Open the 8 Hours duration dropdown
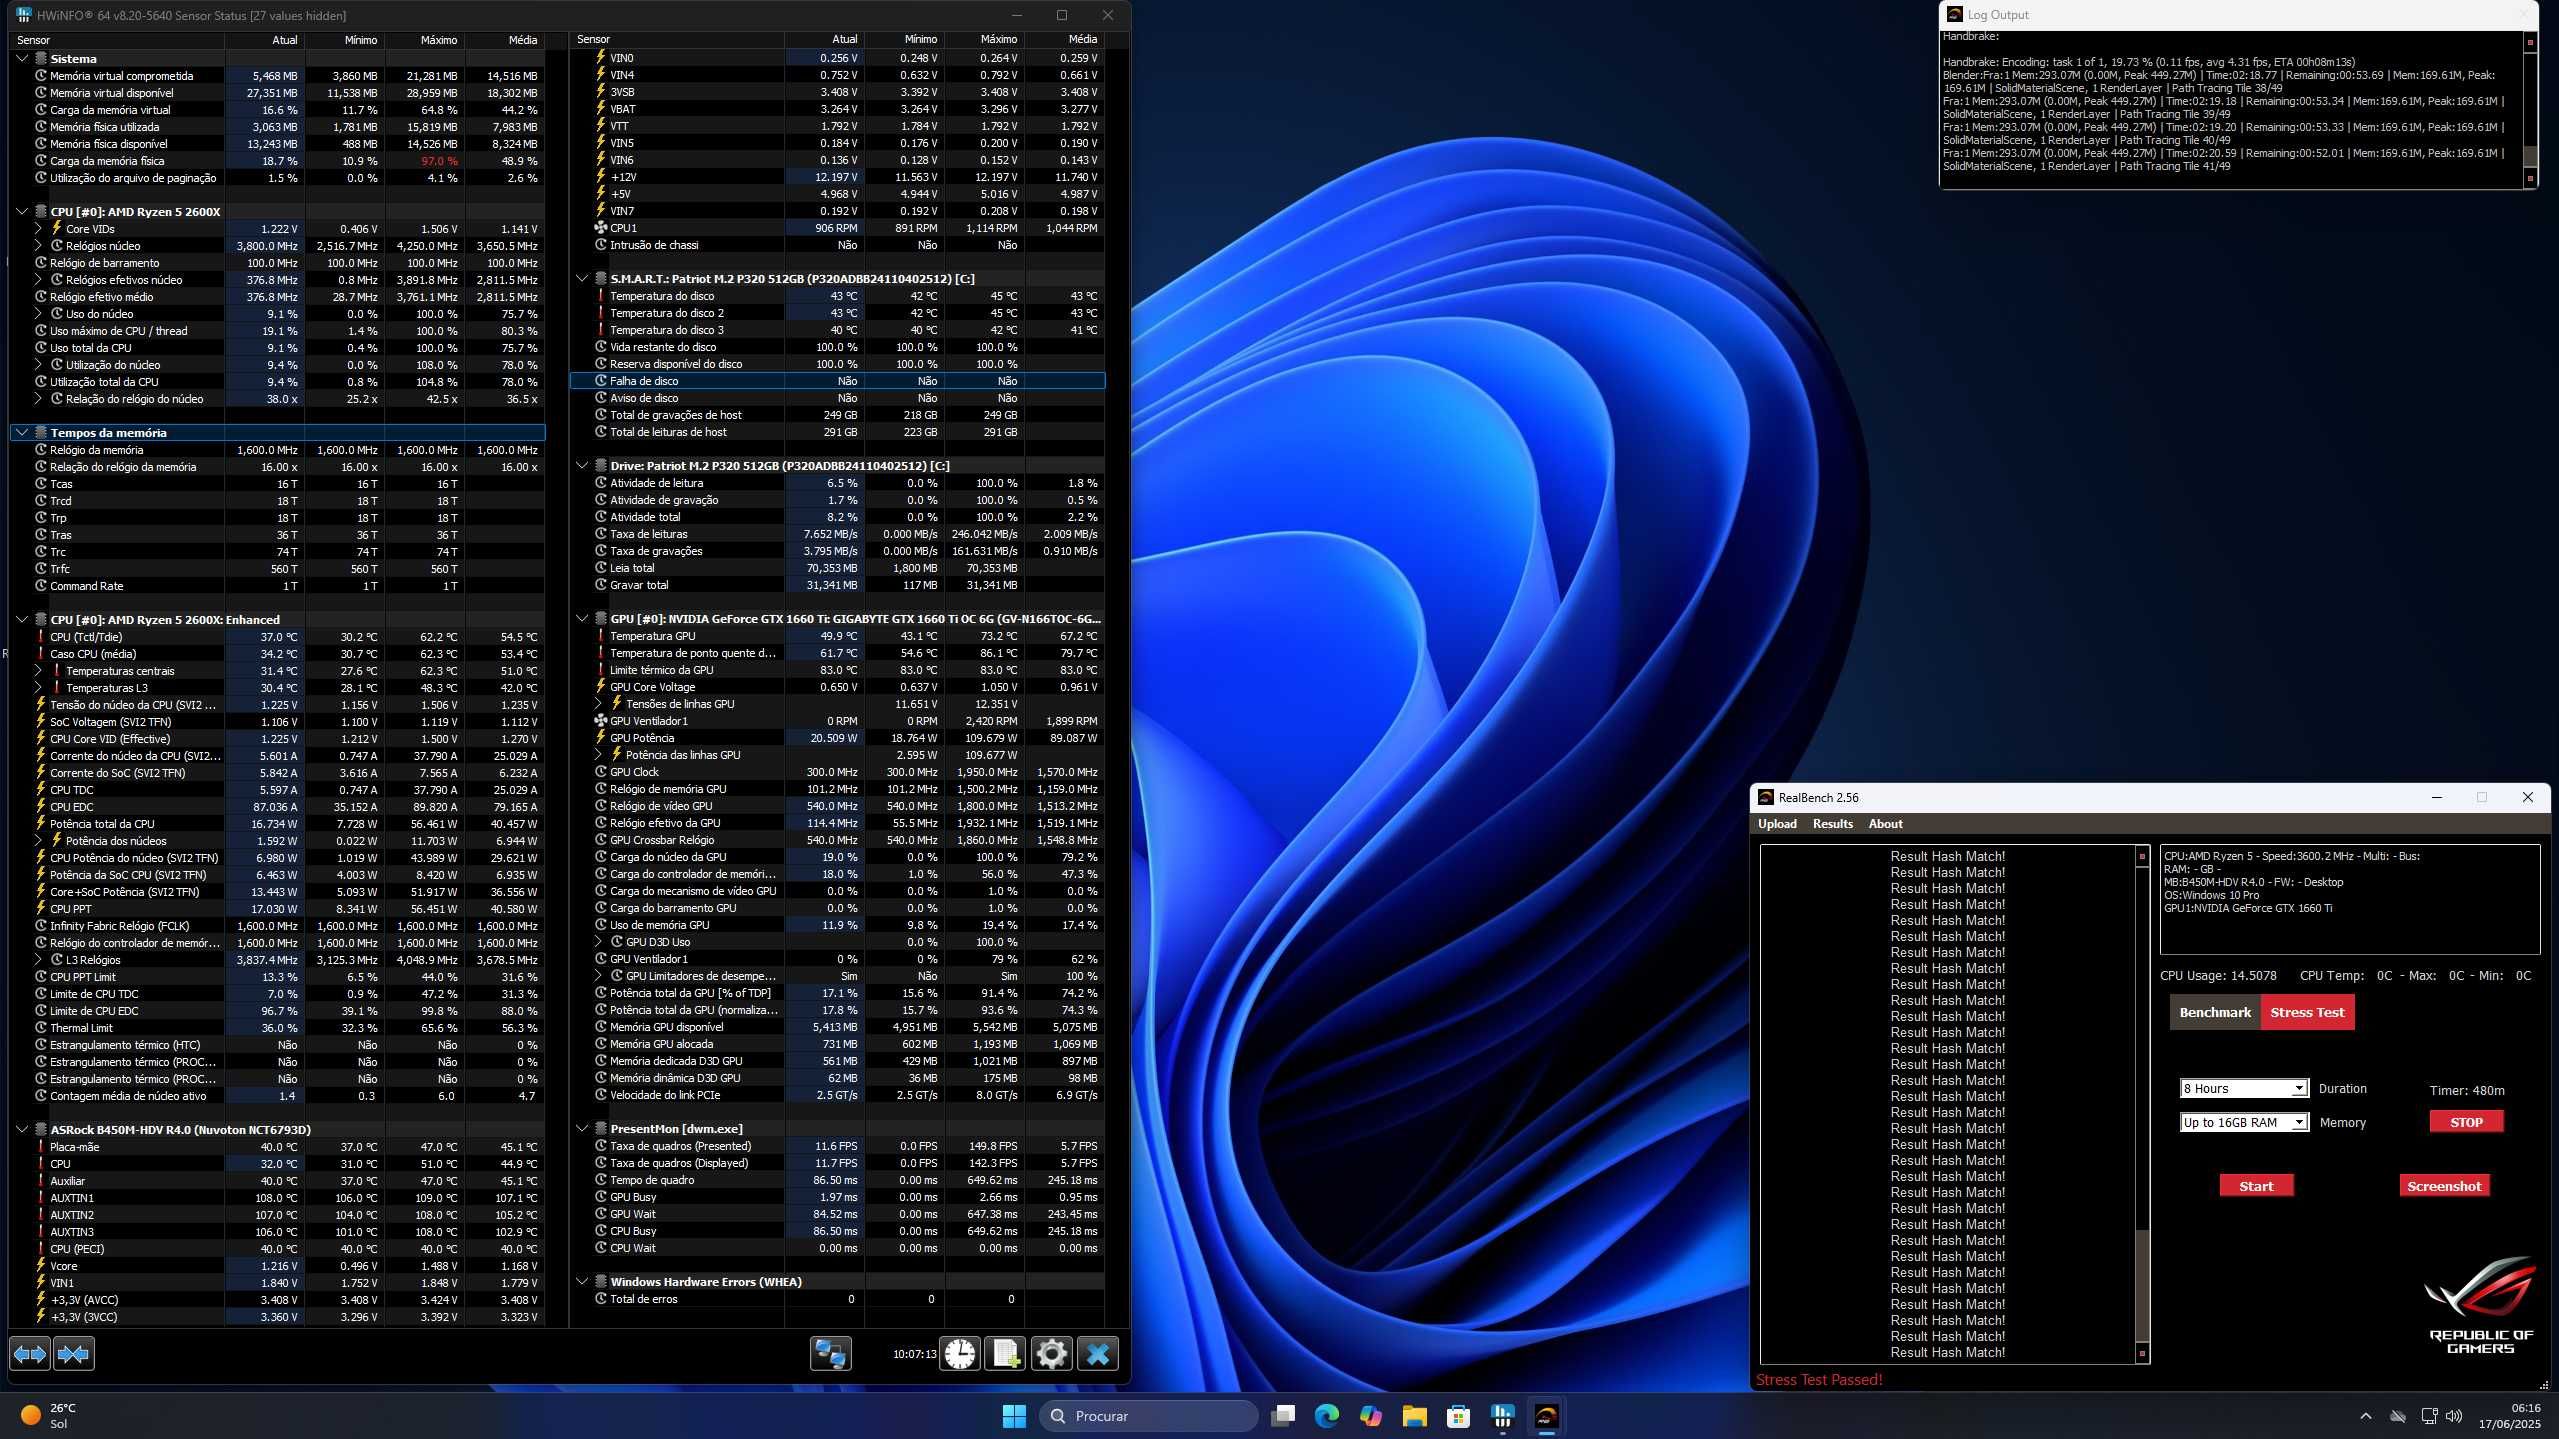This screenshot has height=1439, width=2559. 2243,1088
